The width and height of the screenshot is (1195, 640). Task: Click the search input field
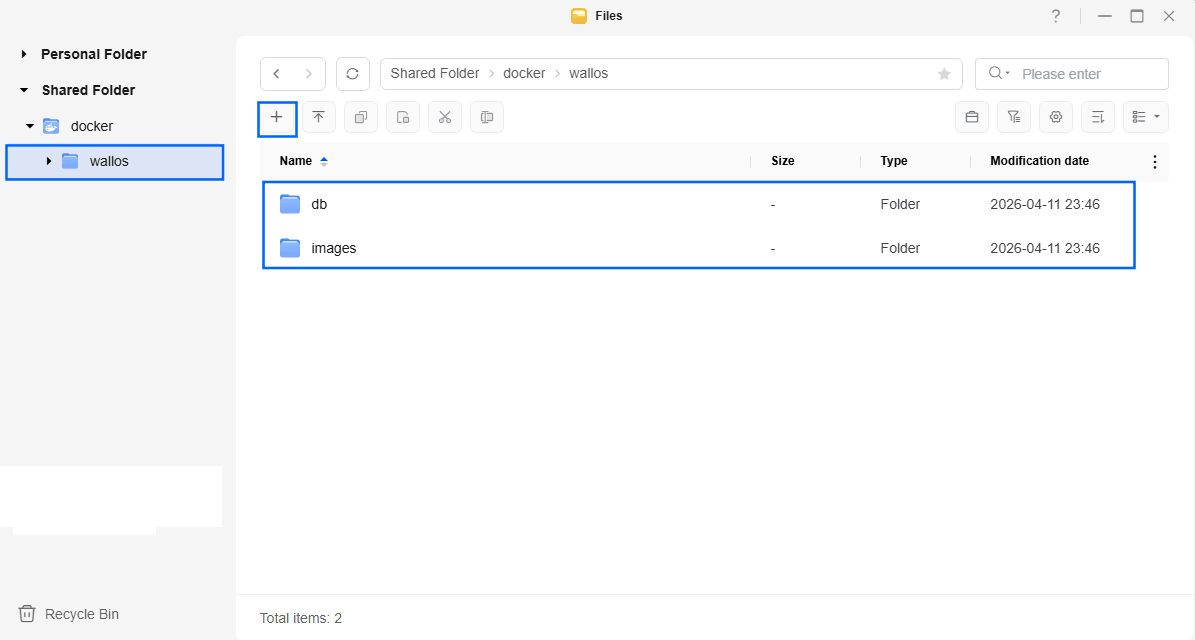1088,74
